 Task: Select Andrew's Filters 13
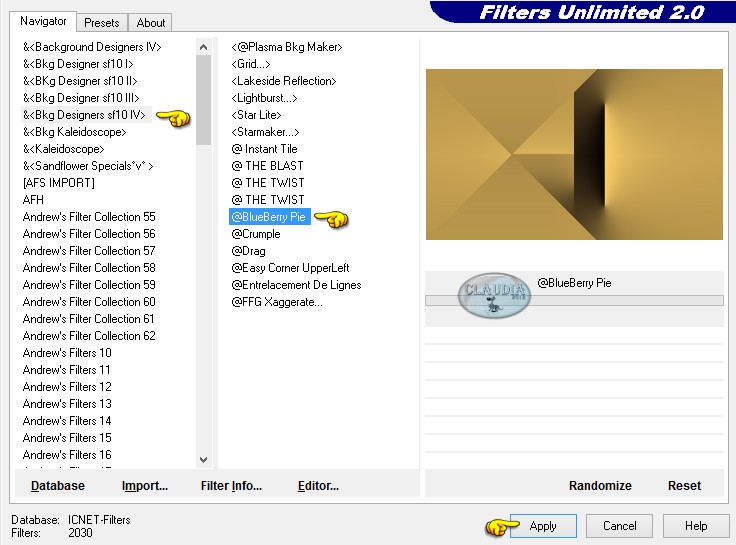point(67,404)
